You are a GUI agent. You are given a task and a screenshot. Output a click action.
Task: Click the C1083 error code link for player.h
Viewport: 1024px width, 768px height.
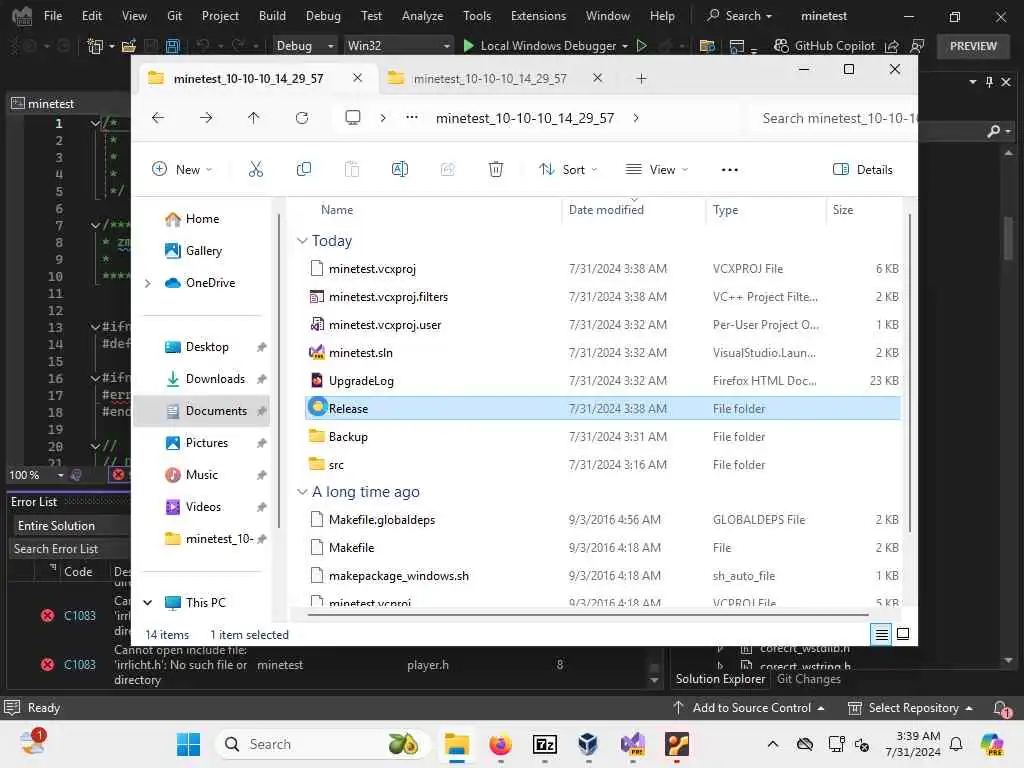click(x=80, y=665)
